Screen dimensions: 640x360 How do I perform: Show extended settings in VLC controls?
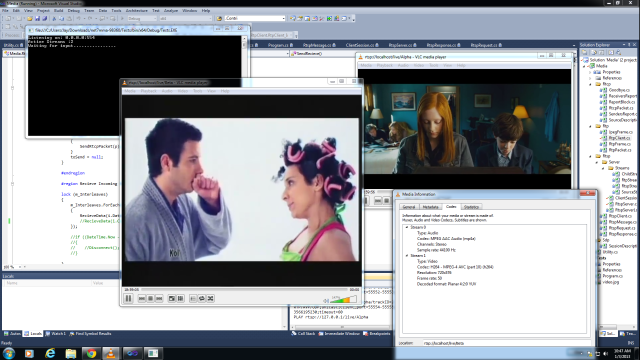(x=180, y=299)
